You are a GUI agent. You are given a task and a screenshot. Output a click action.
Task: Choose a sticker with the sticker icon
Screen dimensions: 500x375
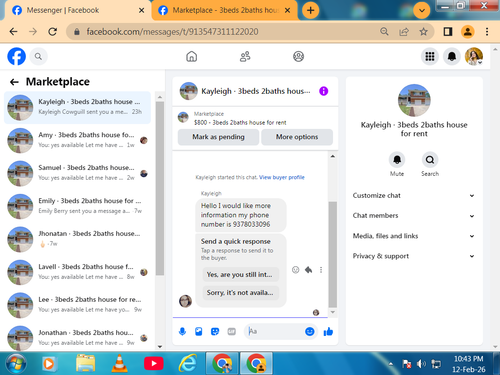(x=215, y=331)
